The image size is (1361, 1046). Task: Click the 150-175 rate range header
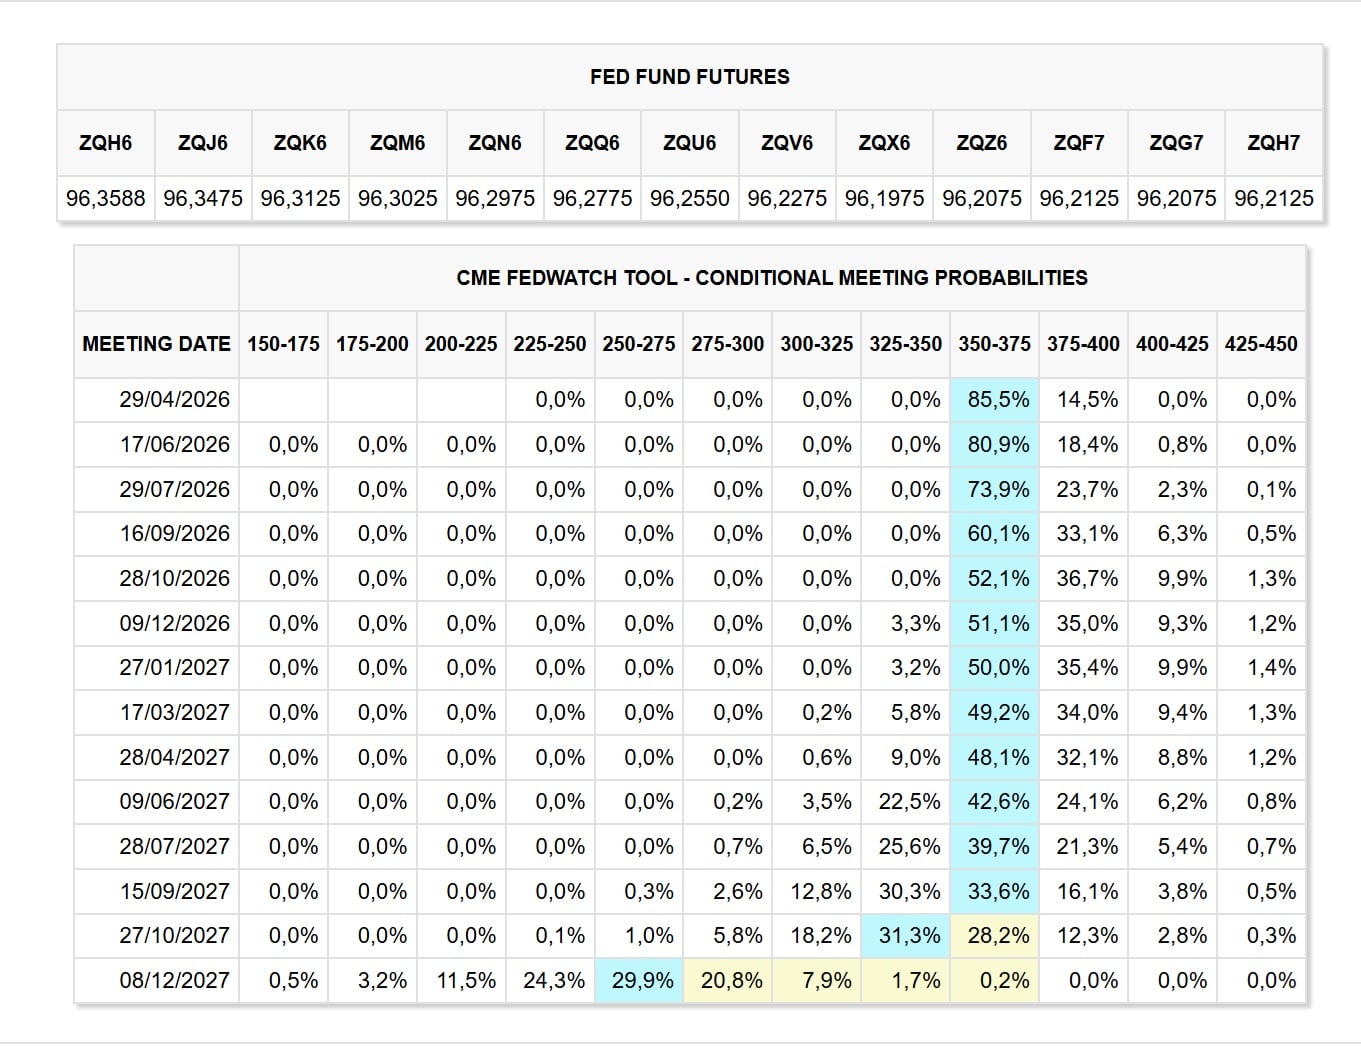(283, 344)
